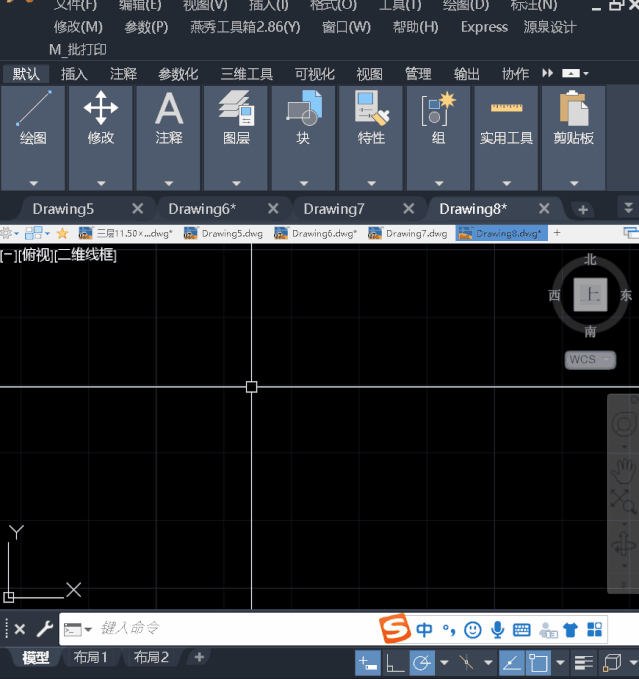The height and width of the screenshot is (679, 639).
Task: Open polar tracking angle dropdown arrow
Action: (x=444, y=663)
